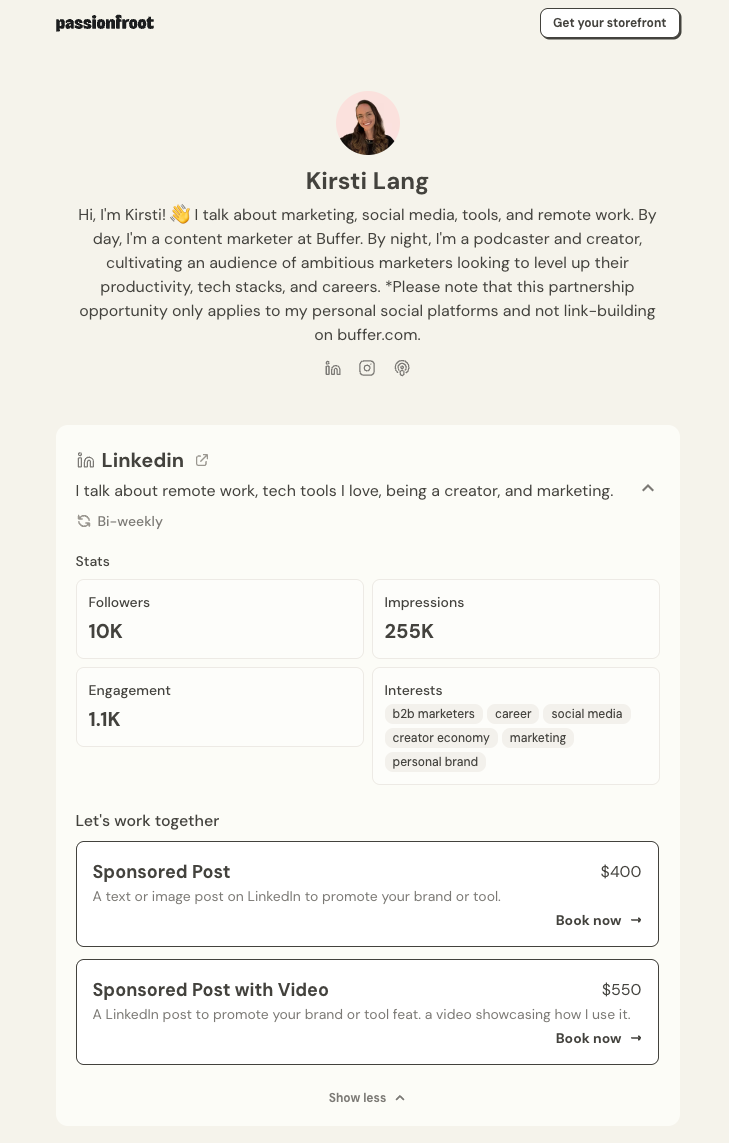Screen dimensions: 729x1143
Task: Click the external link icon beside Linkedin heading
Action: point(202,460)
